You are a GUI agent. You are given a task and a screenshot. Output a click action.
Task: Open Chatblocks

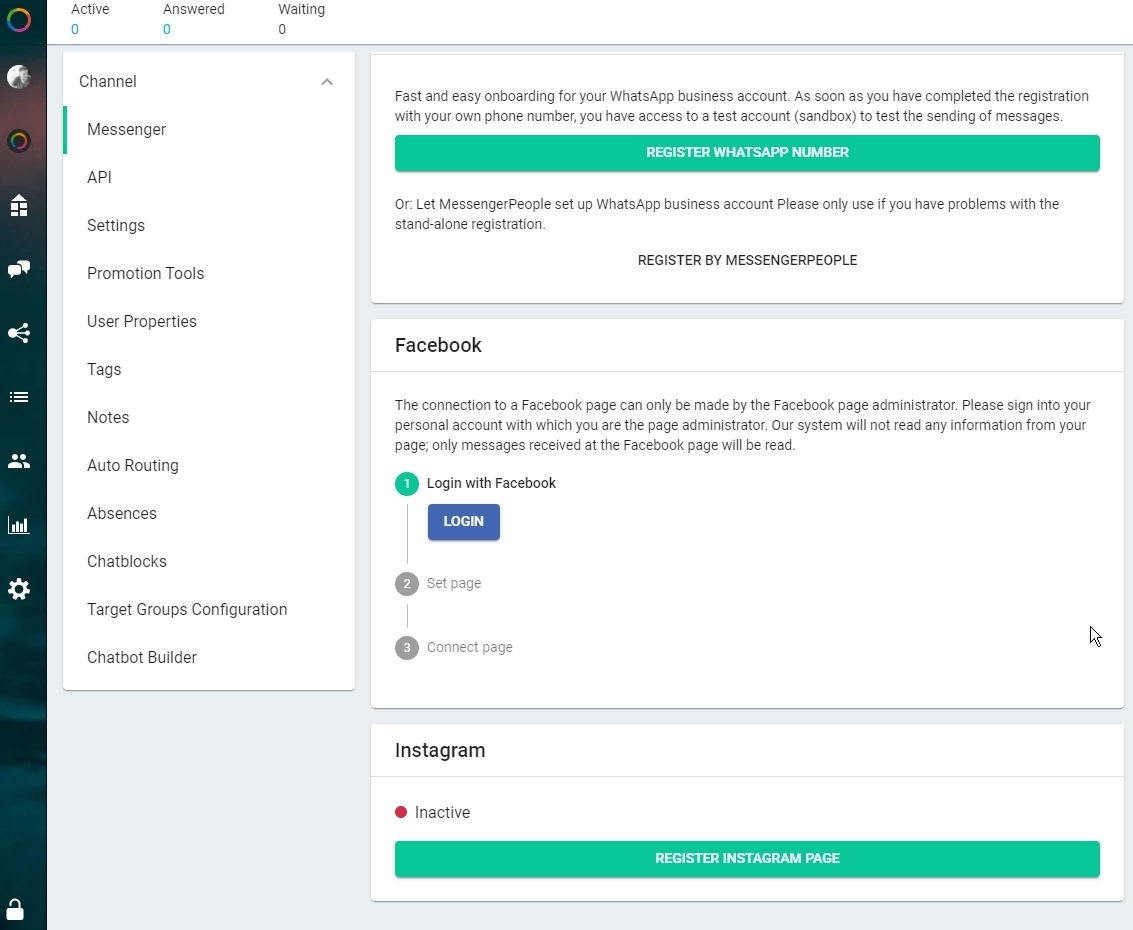[x=209, y=561]
